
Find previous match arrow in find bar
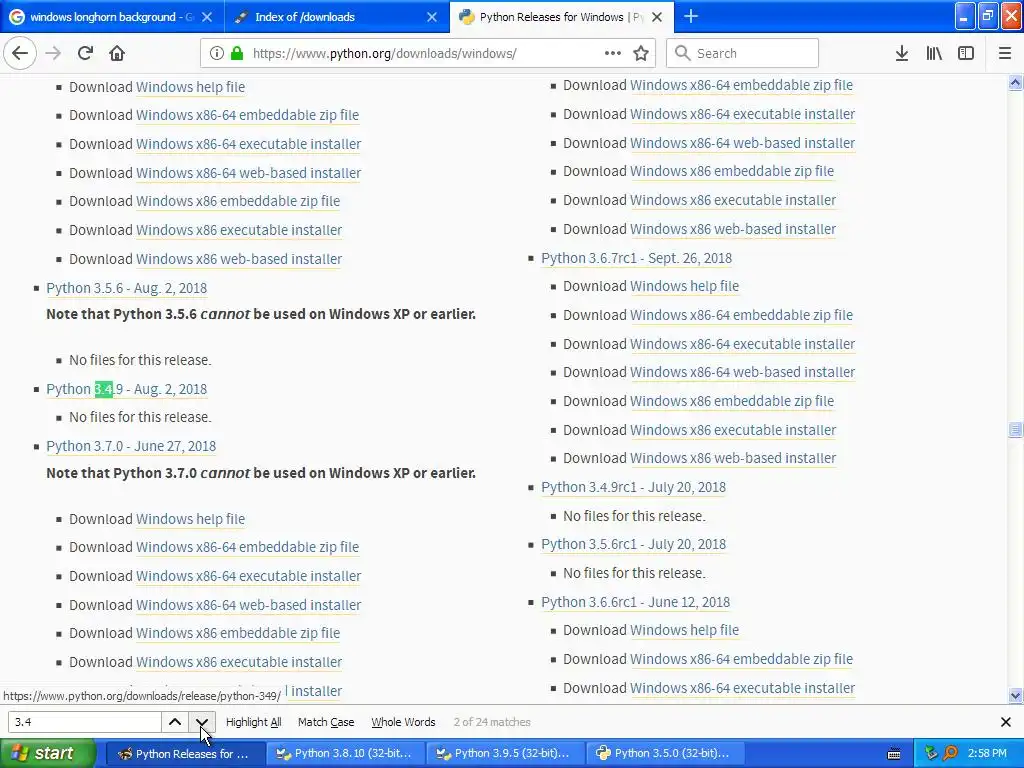click(175, 722)
